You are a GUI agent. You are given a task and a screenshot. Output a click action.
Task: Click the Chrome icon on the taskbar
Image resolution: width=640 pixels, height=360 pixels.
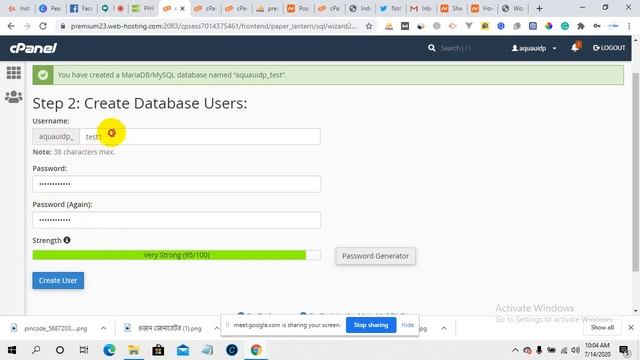[x=256, y=350]
